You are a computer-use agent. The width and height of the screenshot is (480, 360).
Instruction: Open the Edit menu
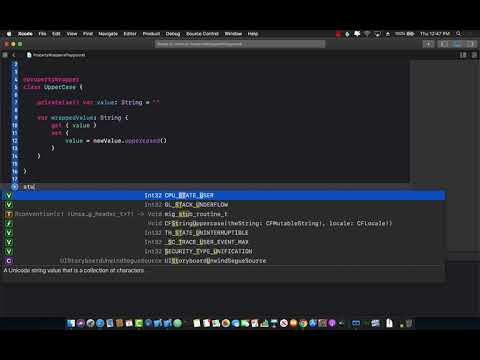coord(56,34)
